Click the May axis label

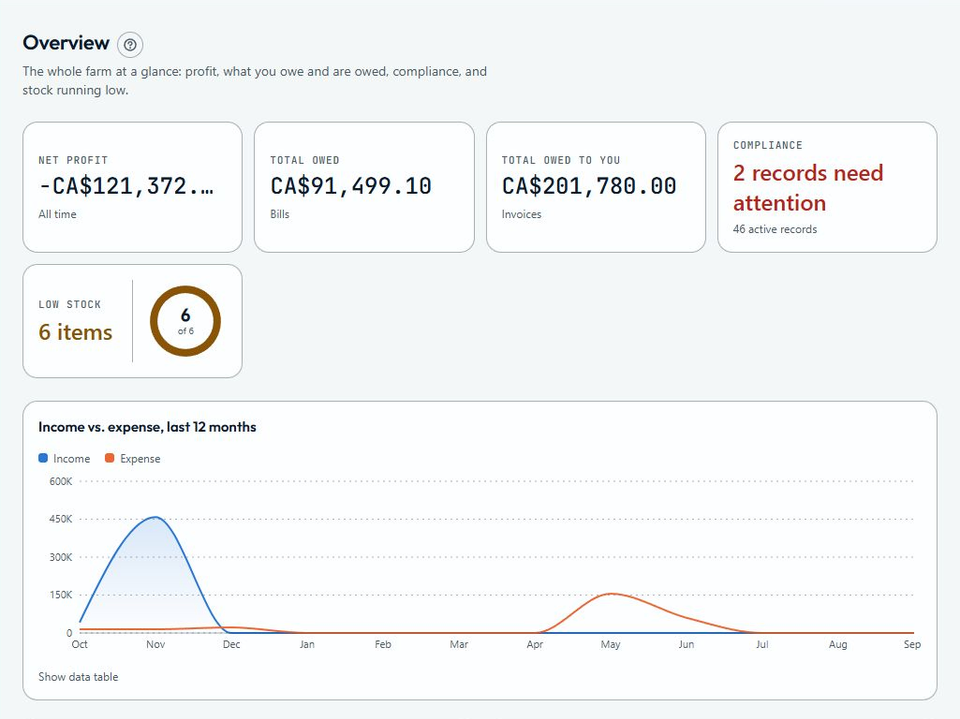pyautogui.click(x=610, y=644)
